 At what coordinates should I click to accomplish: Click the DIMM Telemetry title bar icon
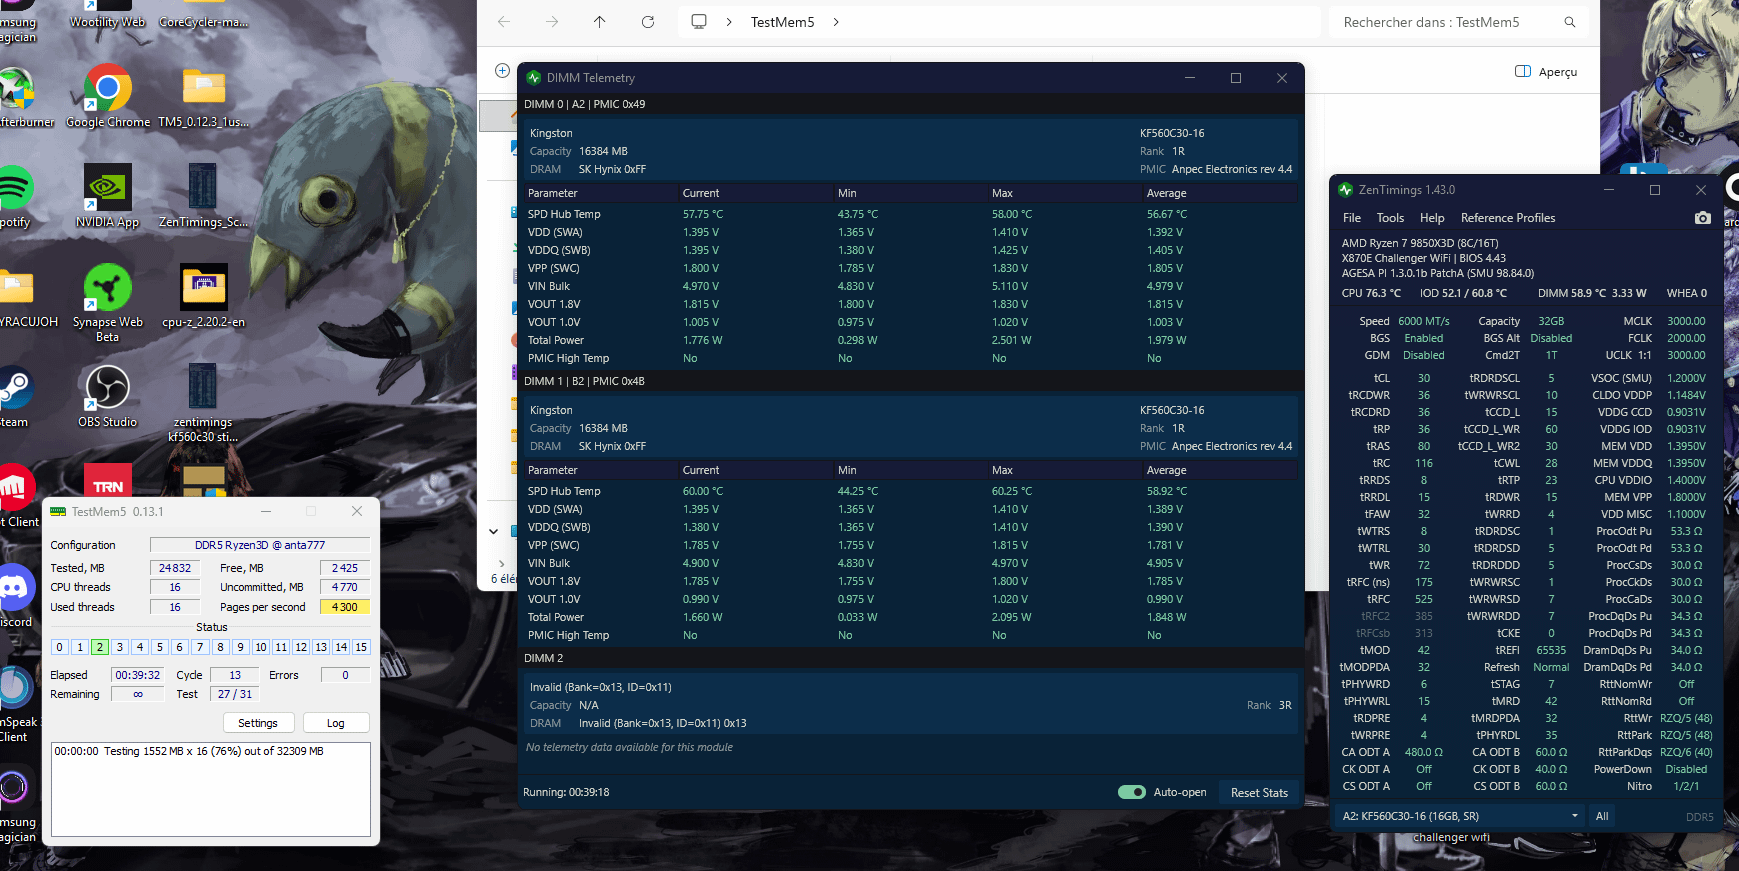[534, 78]
